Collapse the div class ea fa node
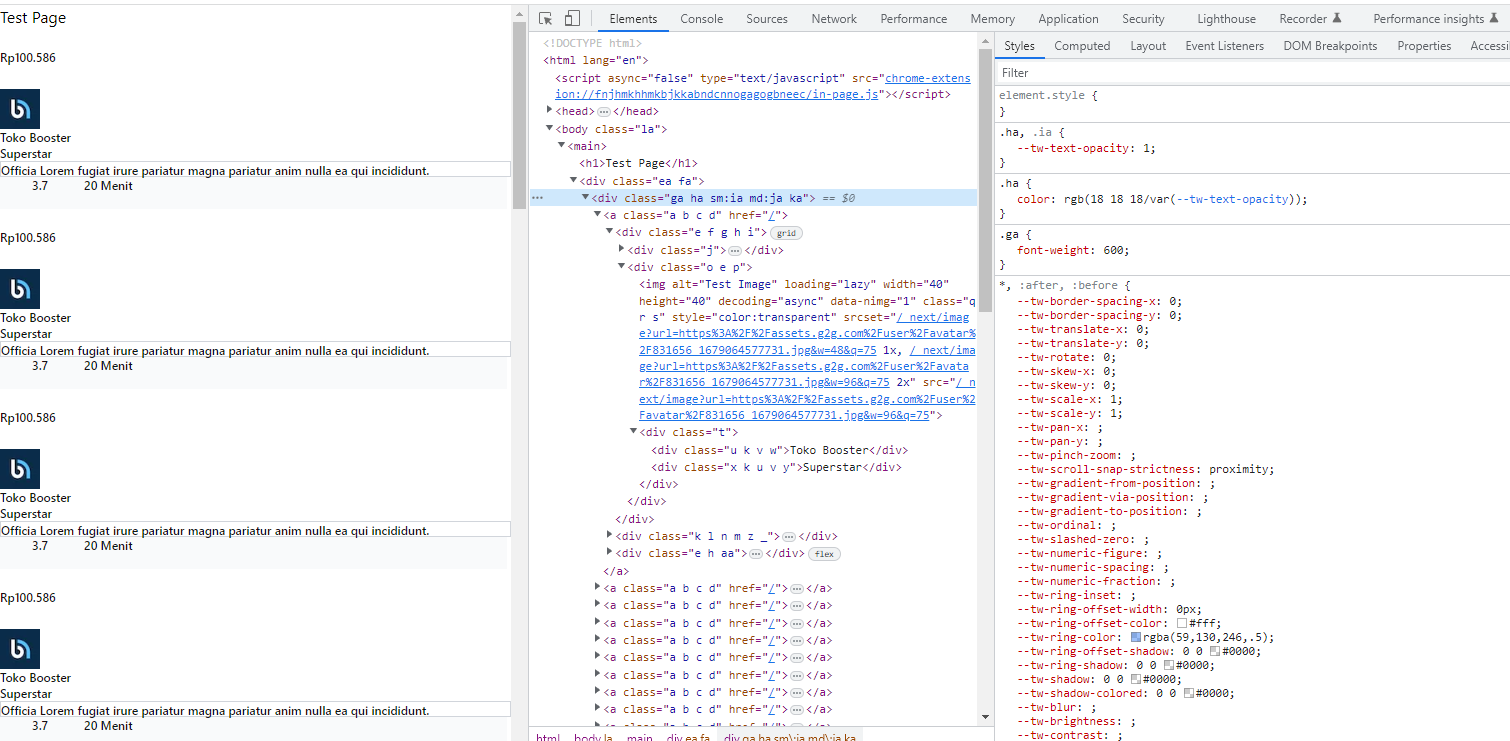Viewport: 1510px width, 741px height. pyautogui.click(x=573, y=180)
